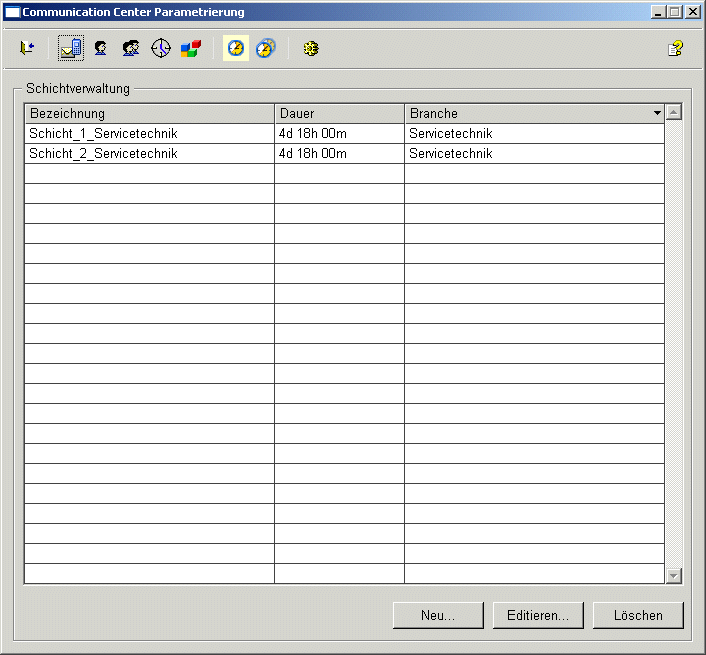706x655 pixels.
Task: Click the scrollbar up arrow
Action: click(x=674, y=112)
